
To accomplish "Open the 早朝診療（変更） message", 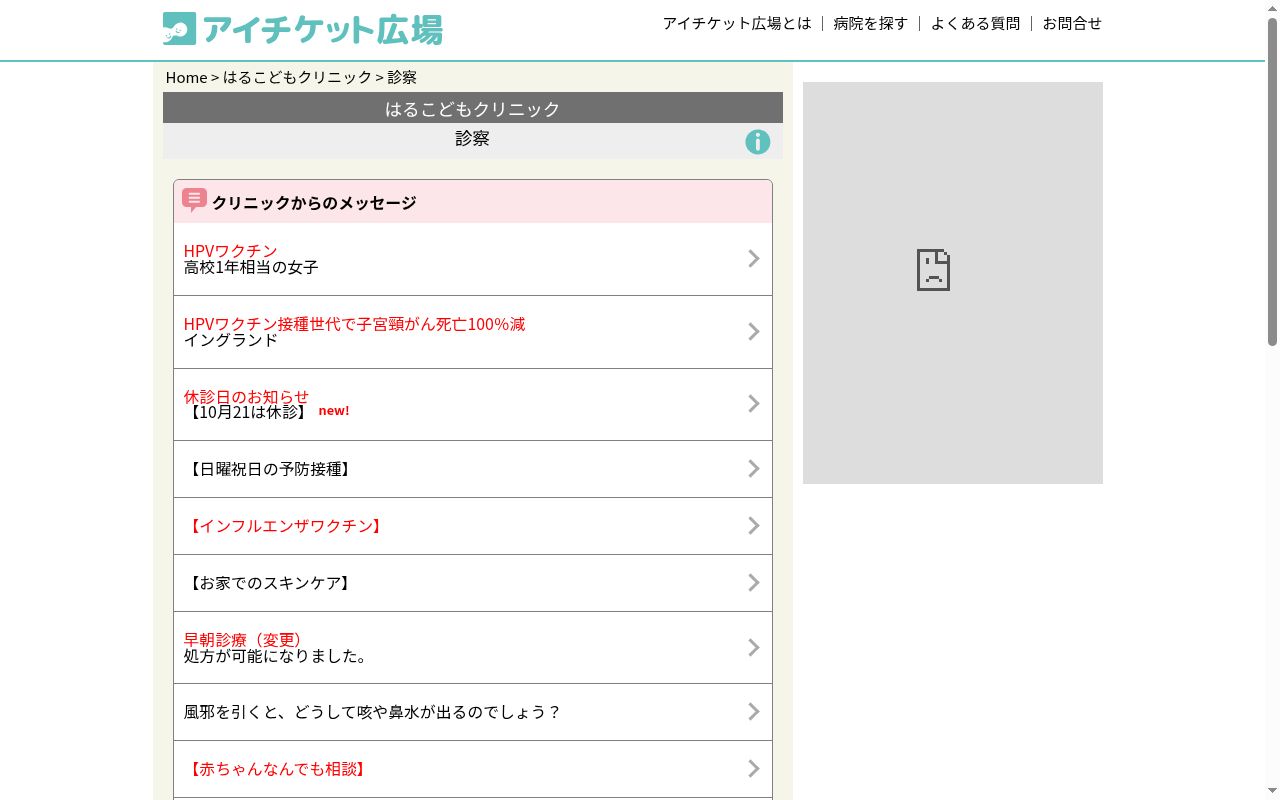I will click(x=473, y=648).
